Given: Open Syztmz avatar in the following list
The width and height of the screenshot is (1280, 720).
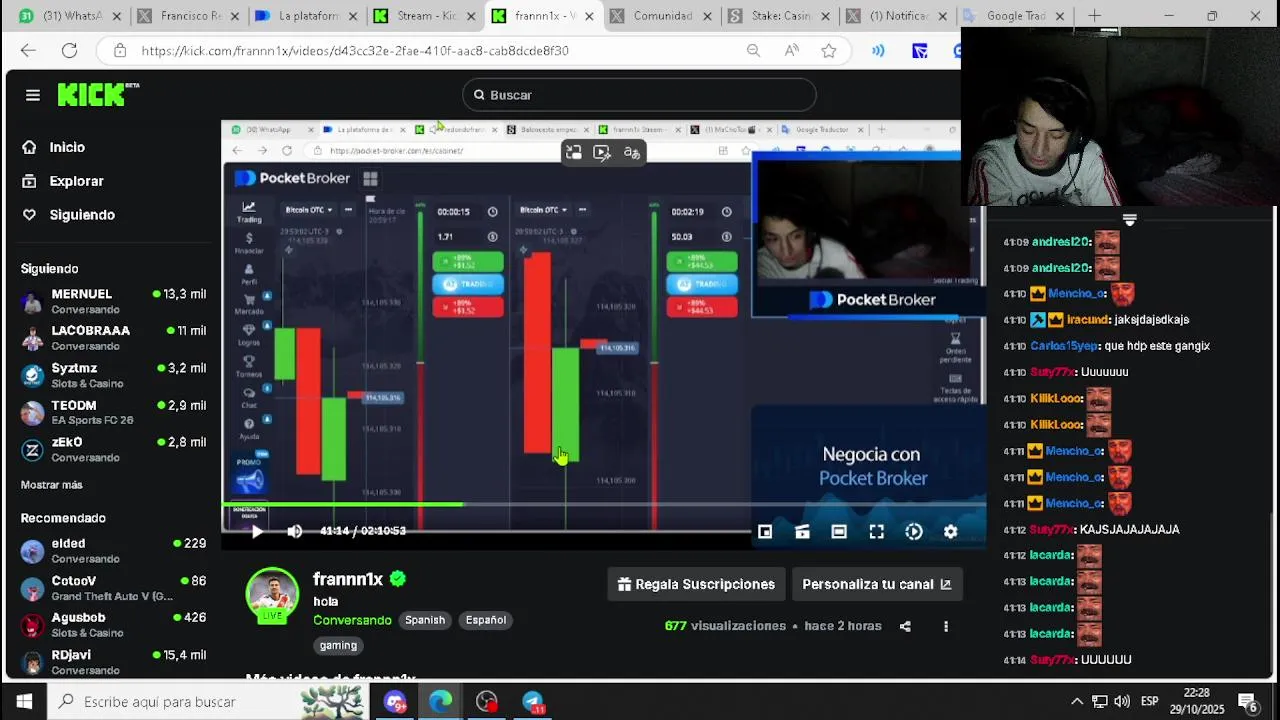Looking at the screenshot, I should point(33,376).
